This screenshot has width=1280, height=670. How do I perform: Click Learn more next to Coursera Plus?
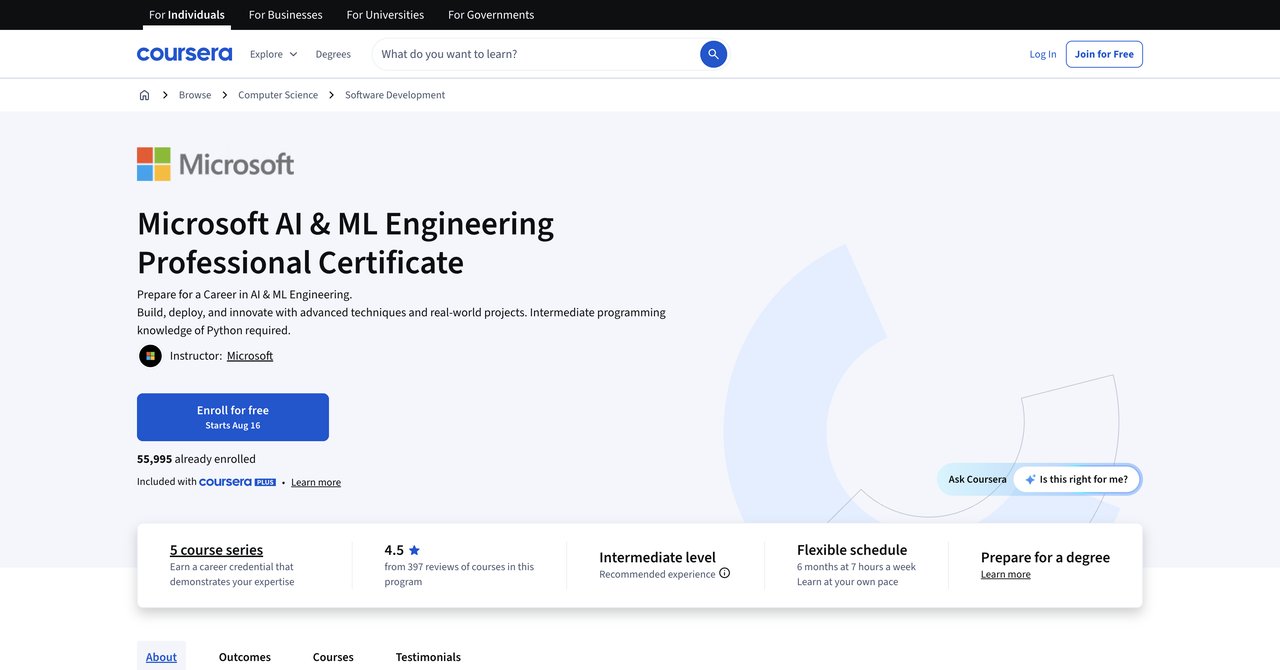pos(316,482)
